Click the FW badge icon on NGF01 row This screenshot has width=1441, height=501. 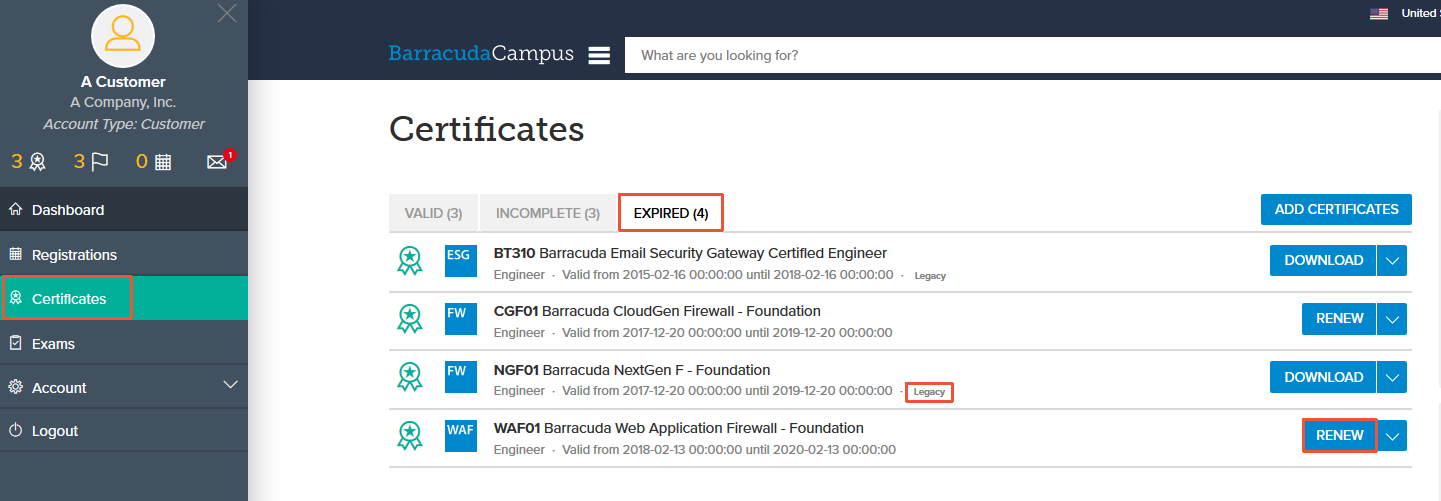[461, 377]
